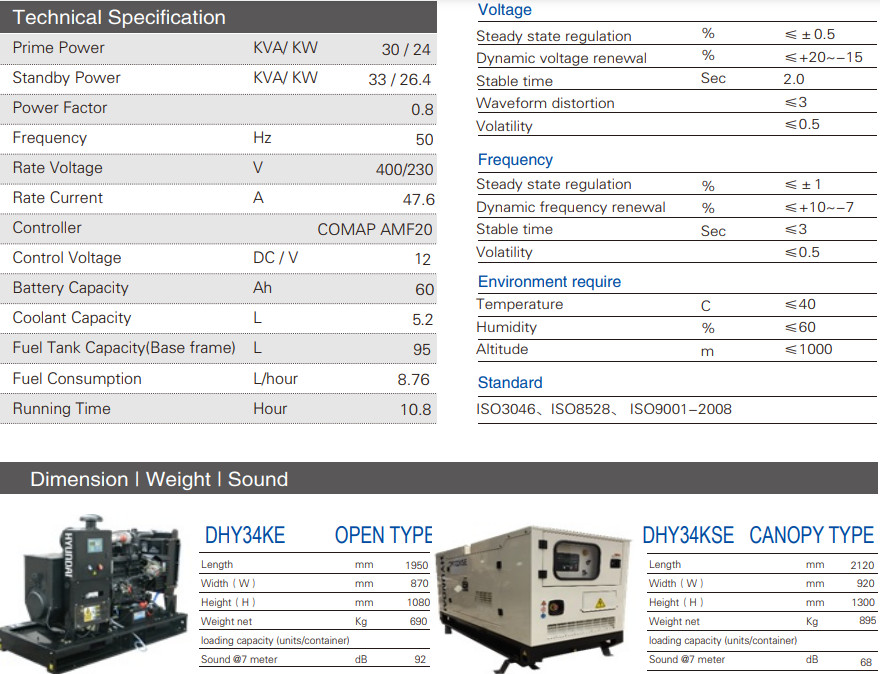Click the canopy type Height value '1300'
The image size is (880, 674).
point(863,603)
